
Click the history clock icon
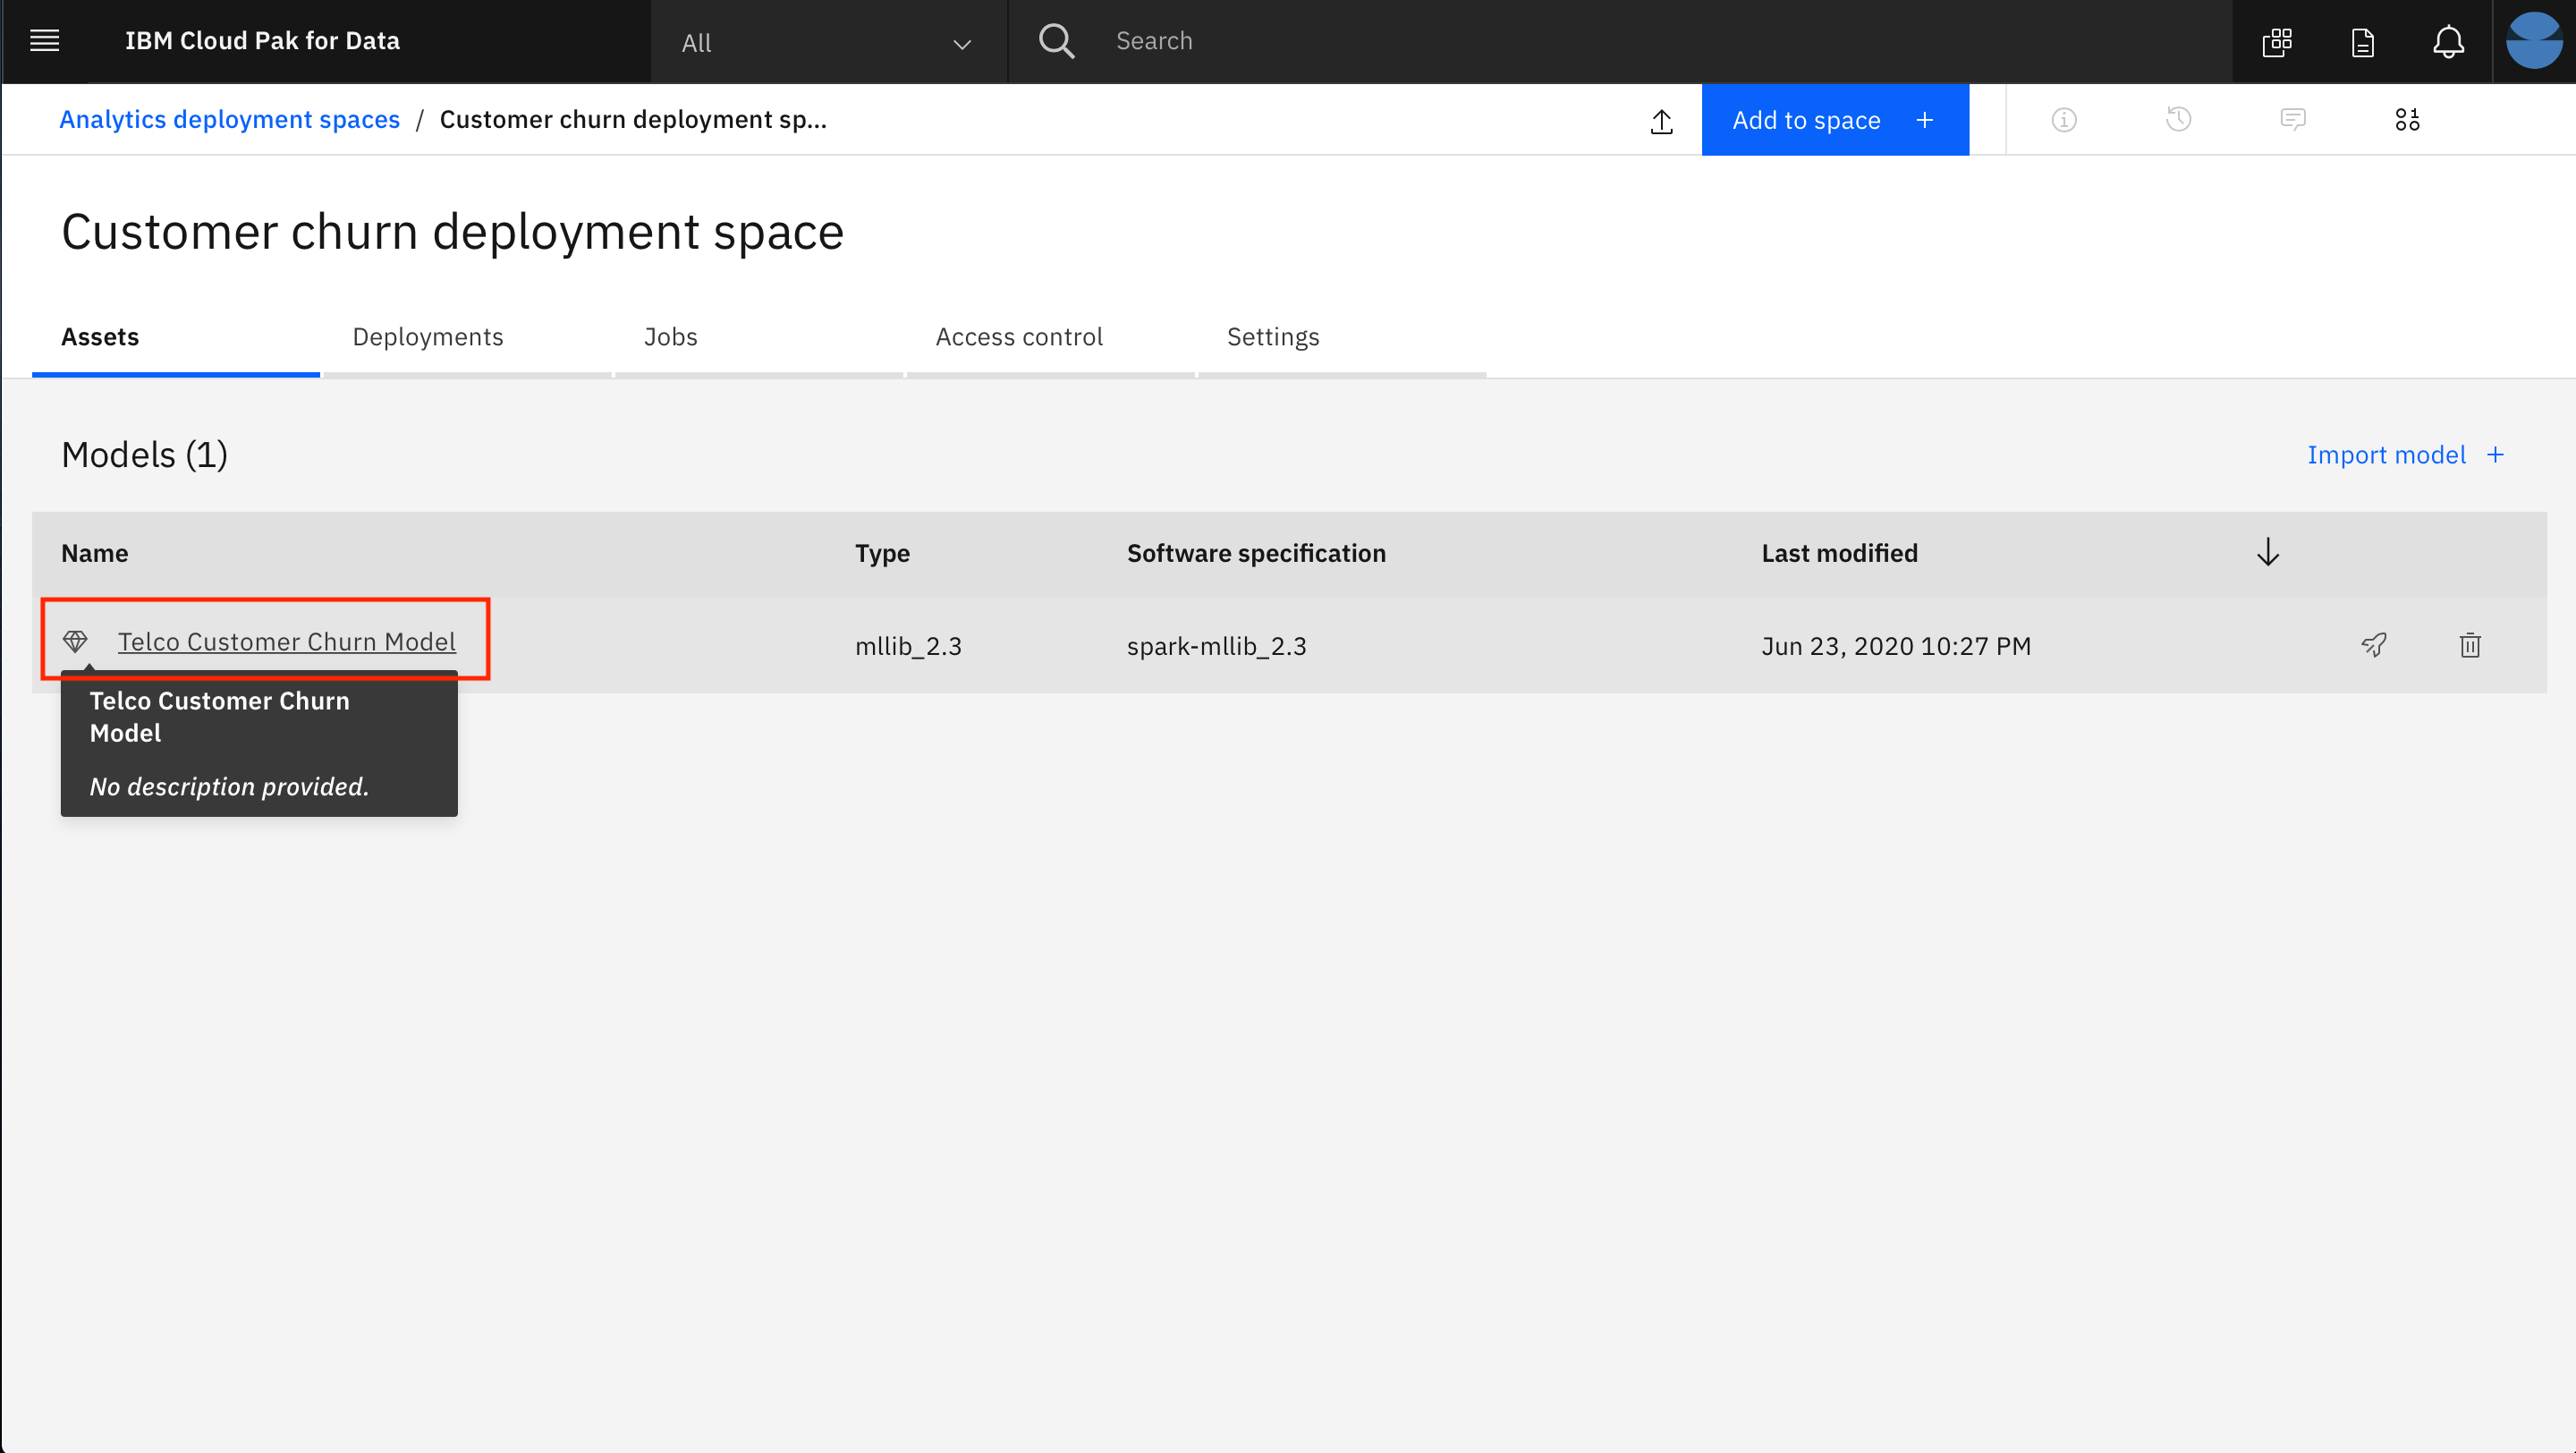coord(2179,120)
